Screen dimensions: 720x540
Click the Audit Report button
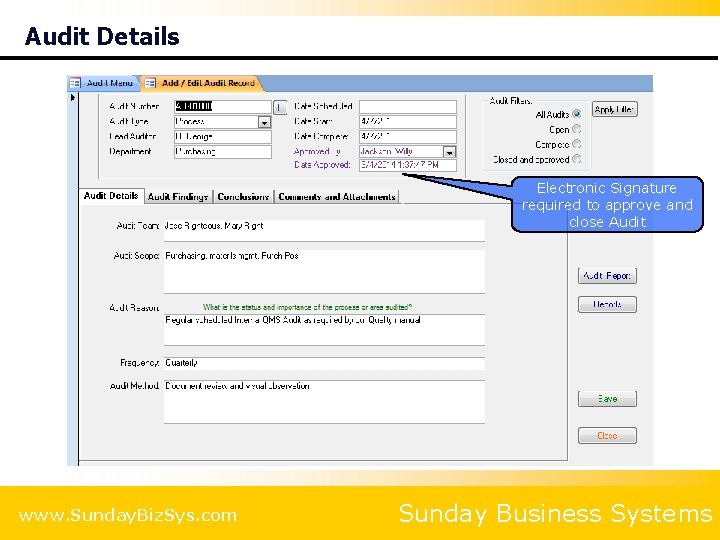click(x=607, y=276)
